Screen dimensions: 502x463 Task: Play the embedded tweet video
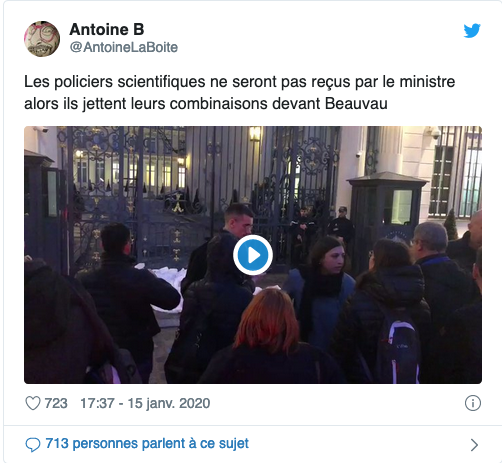[x=253, y=255]
